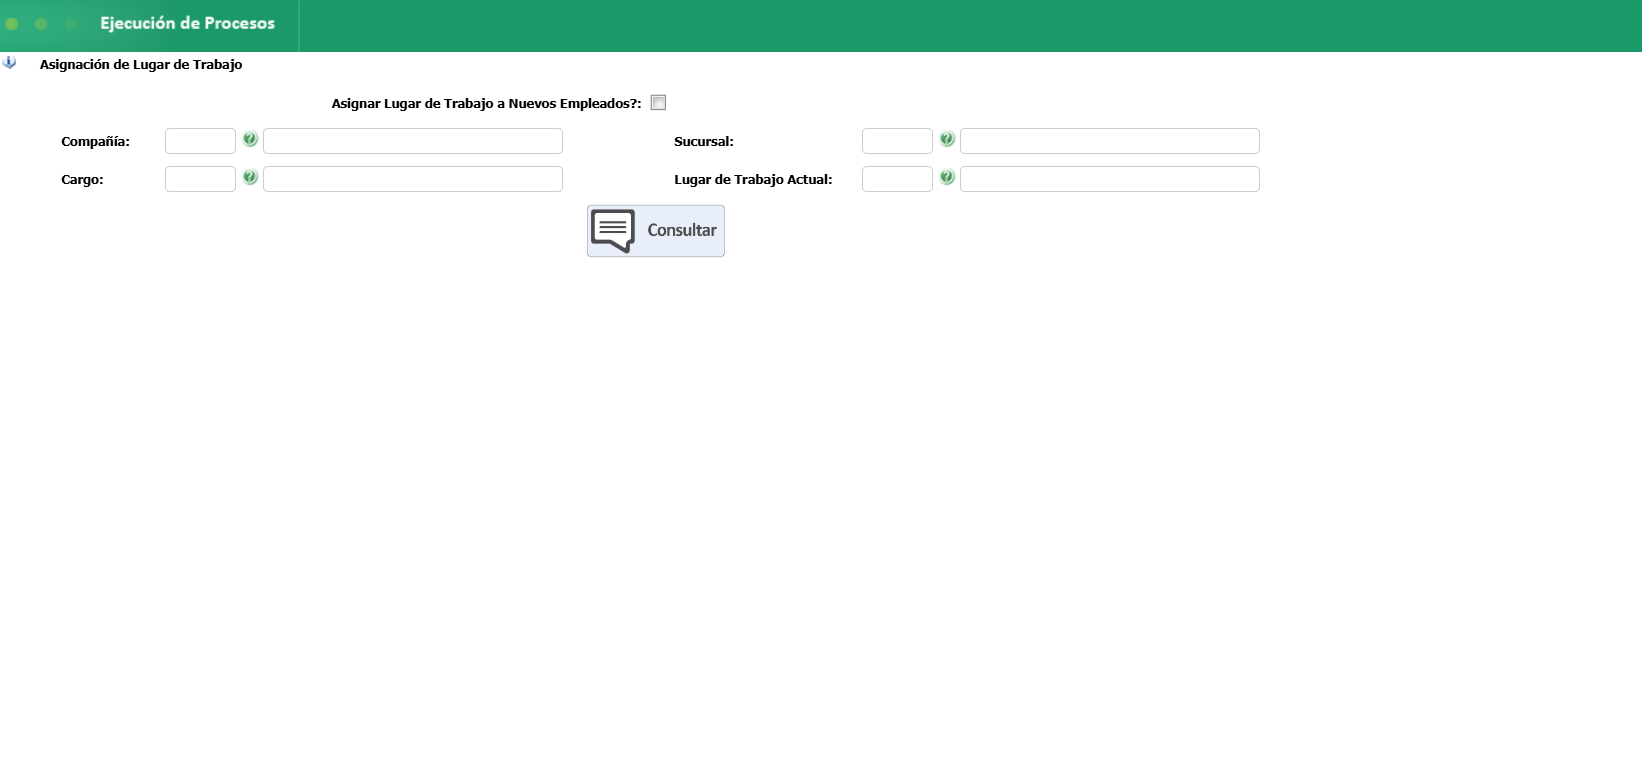Focus the Compañía code field

(x=200, y=141)
